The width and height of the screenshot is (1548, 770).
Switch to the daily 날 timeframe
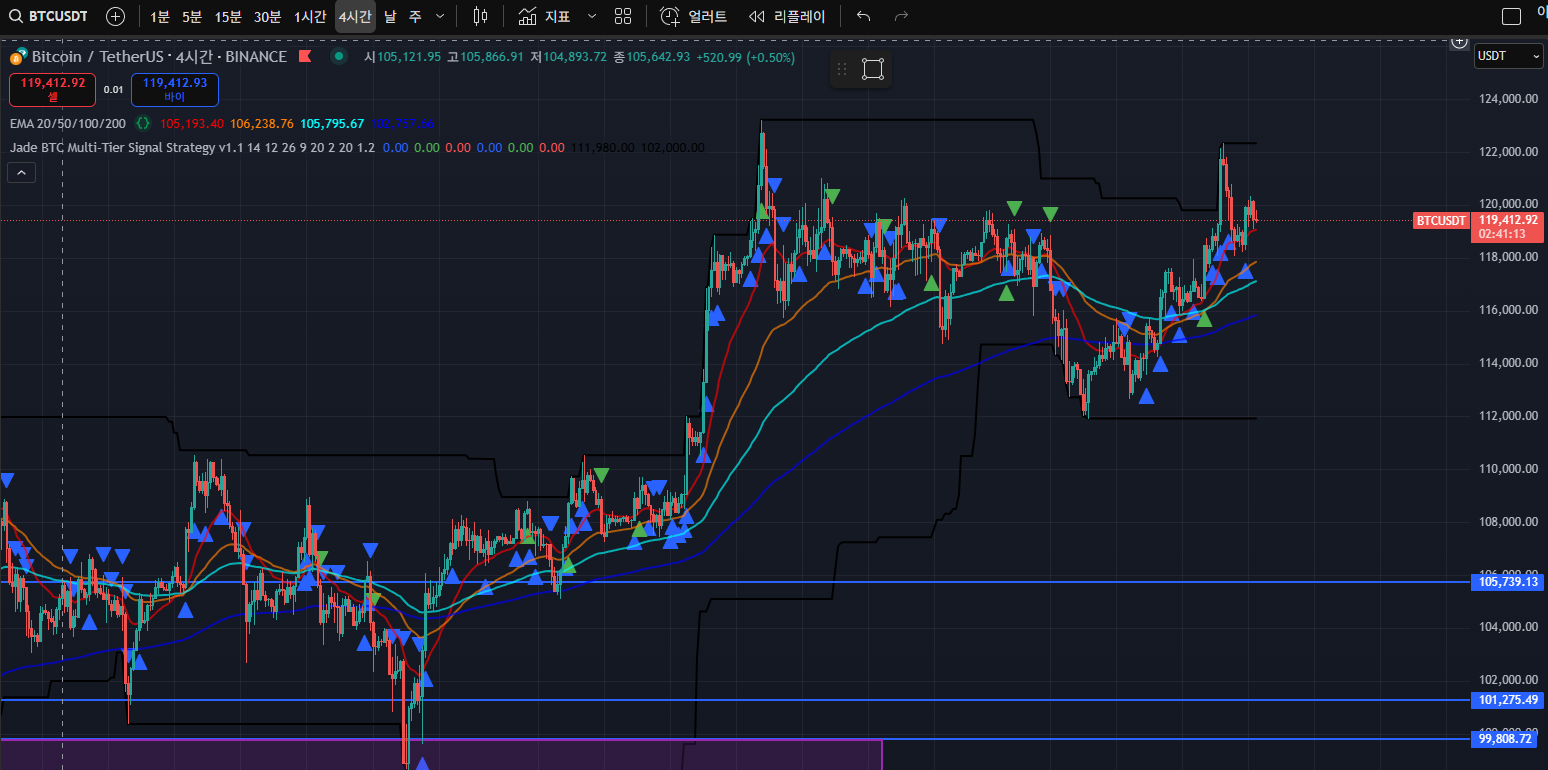[390, 16]
